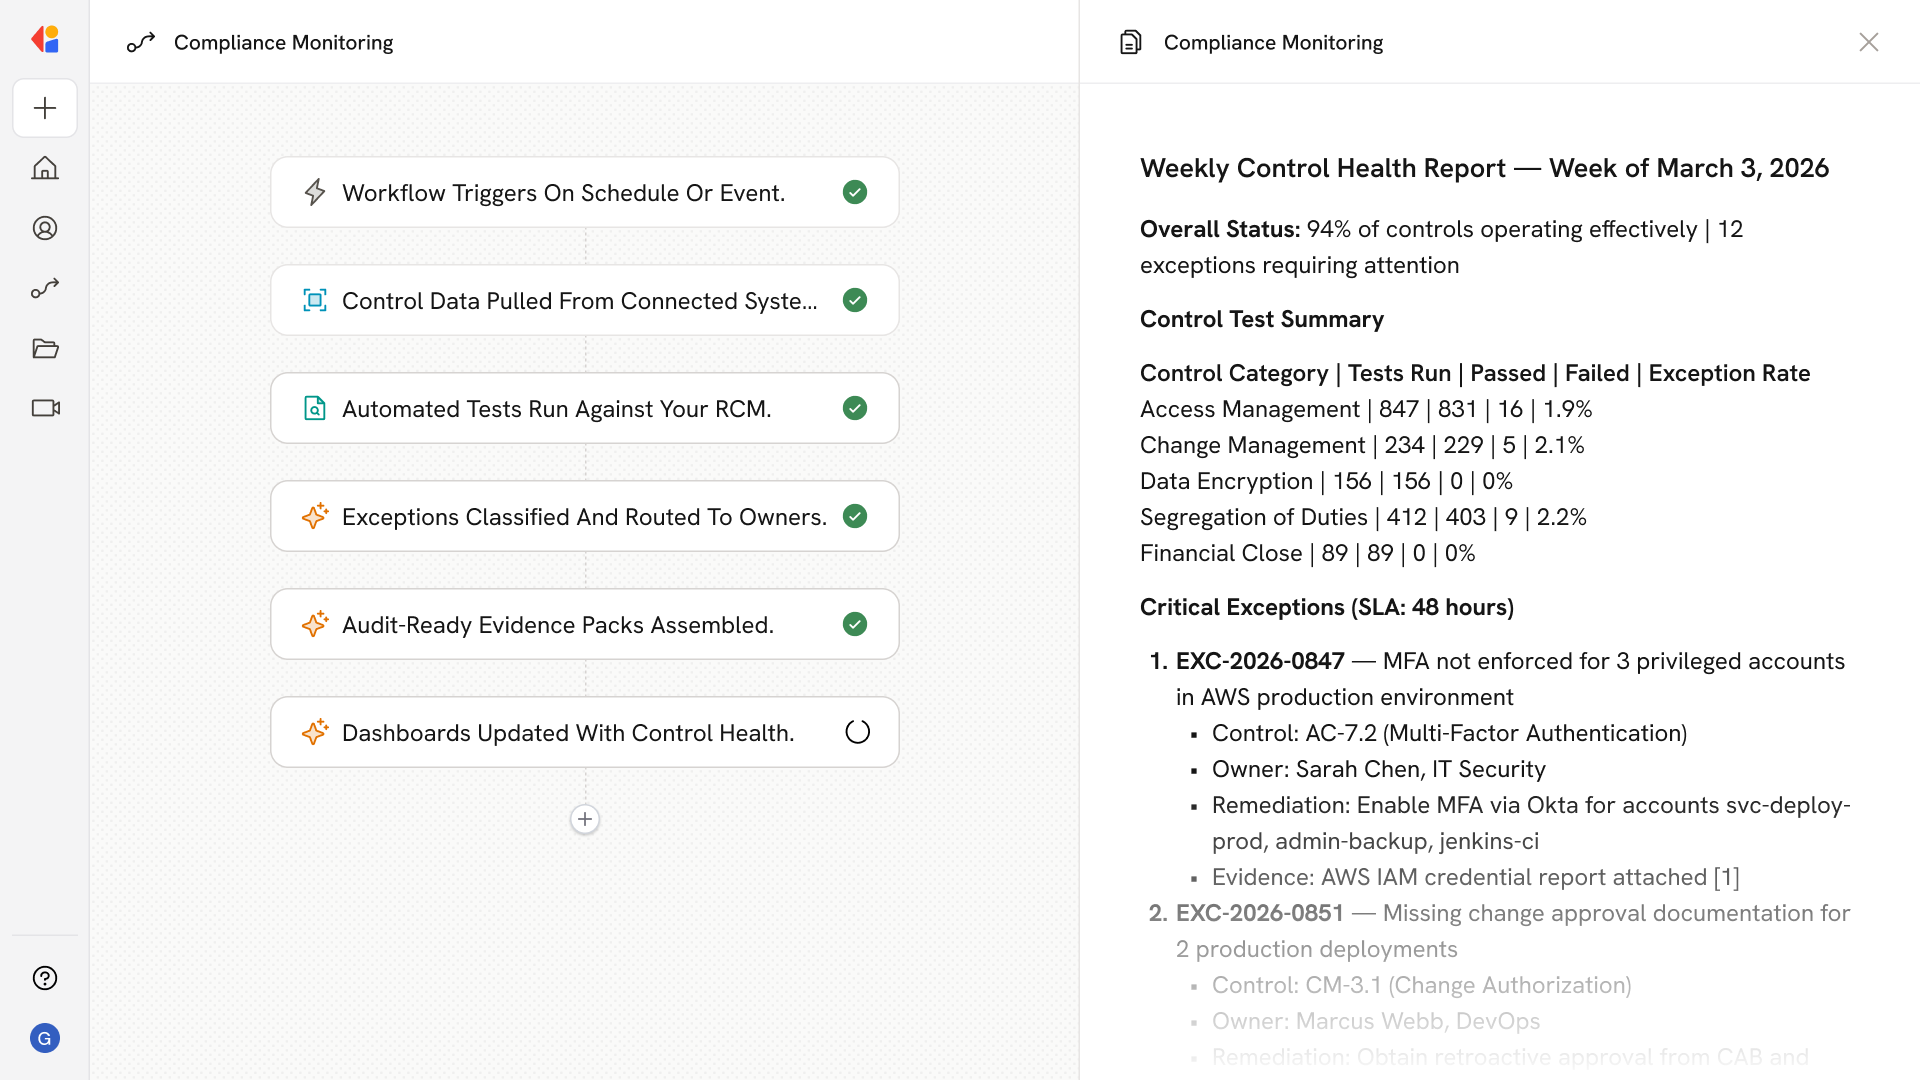
Task: Click the EXC-2026-0847 exception entry
Action: tap(1260, 661)
